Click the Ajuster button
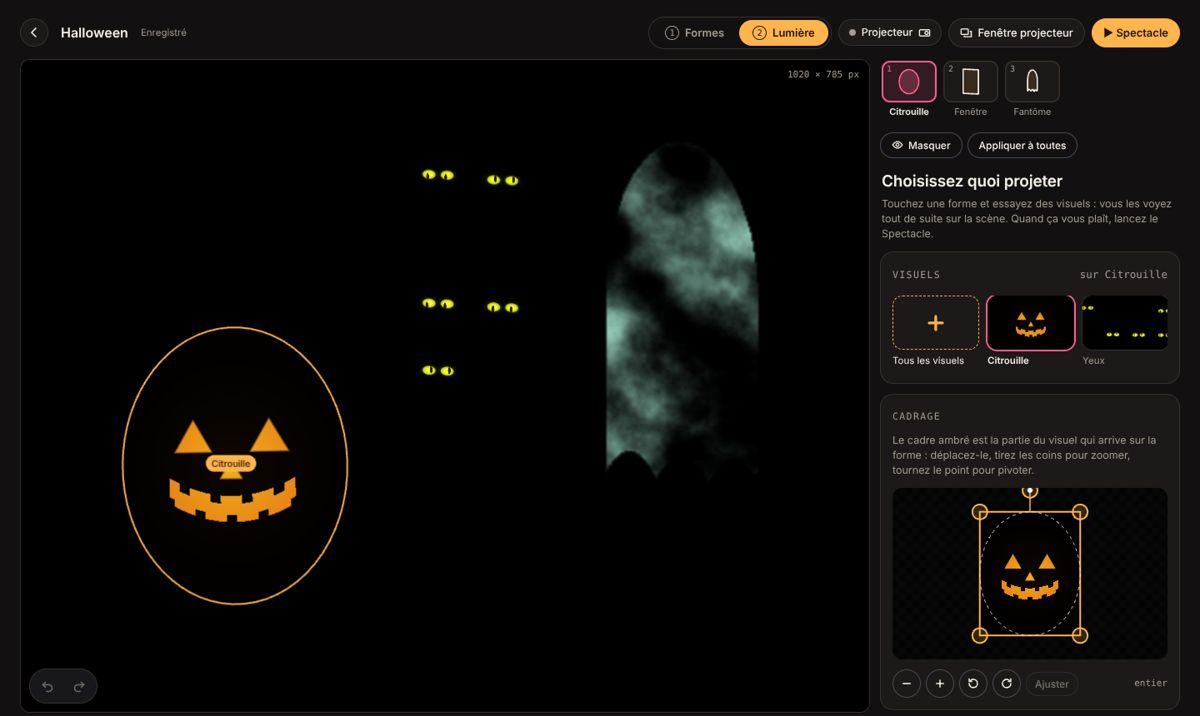This screenshot has width=1200, height=716. (x=1052, y=684)
